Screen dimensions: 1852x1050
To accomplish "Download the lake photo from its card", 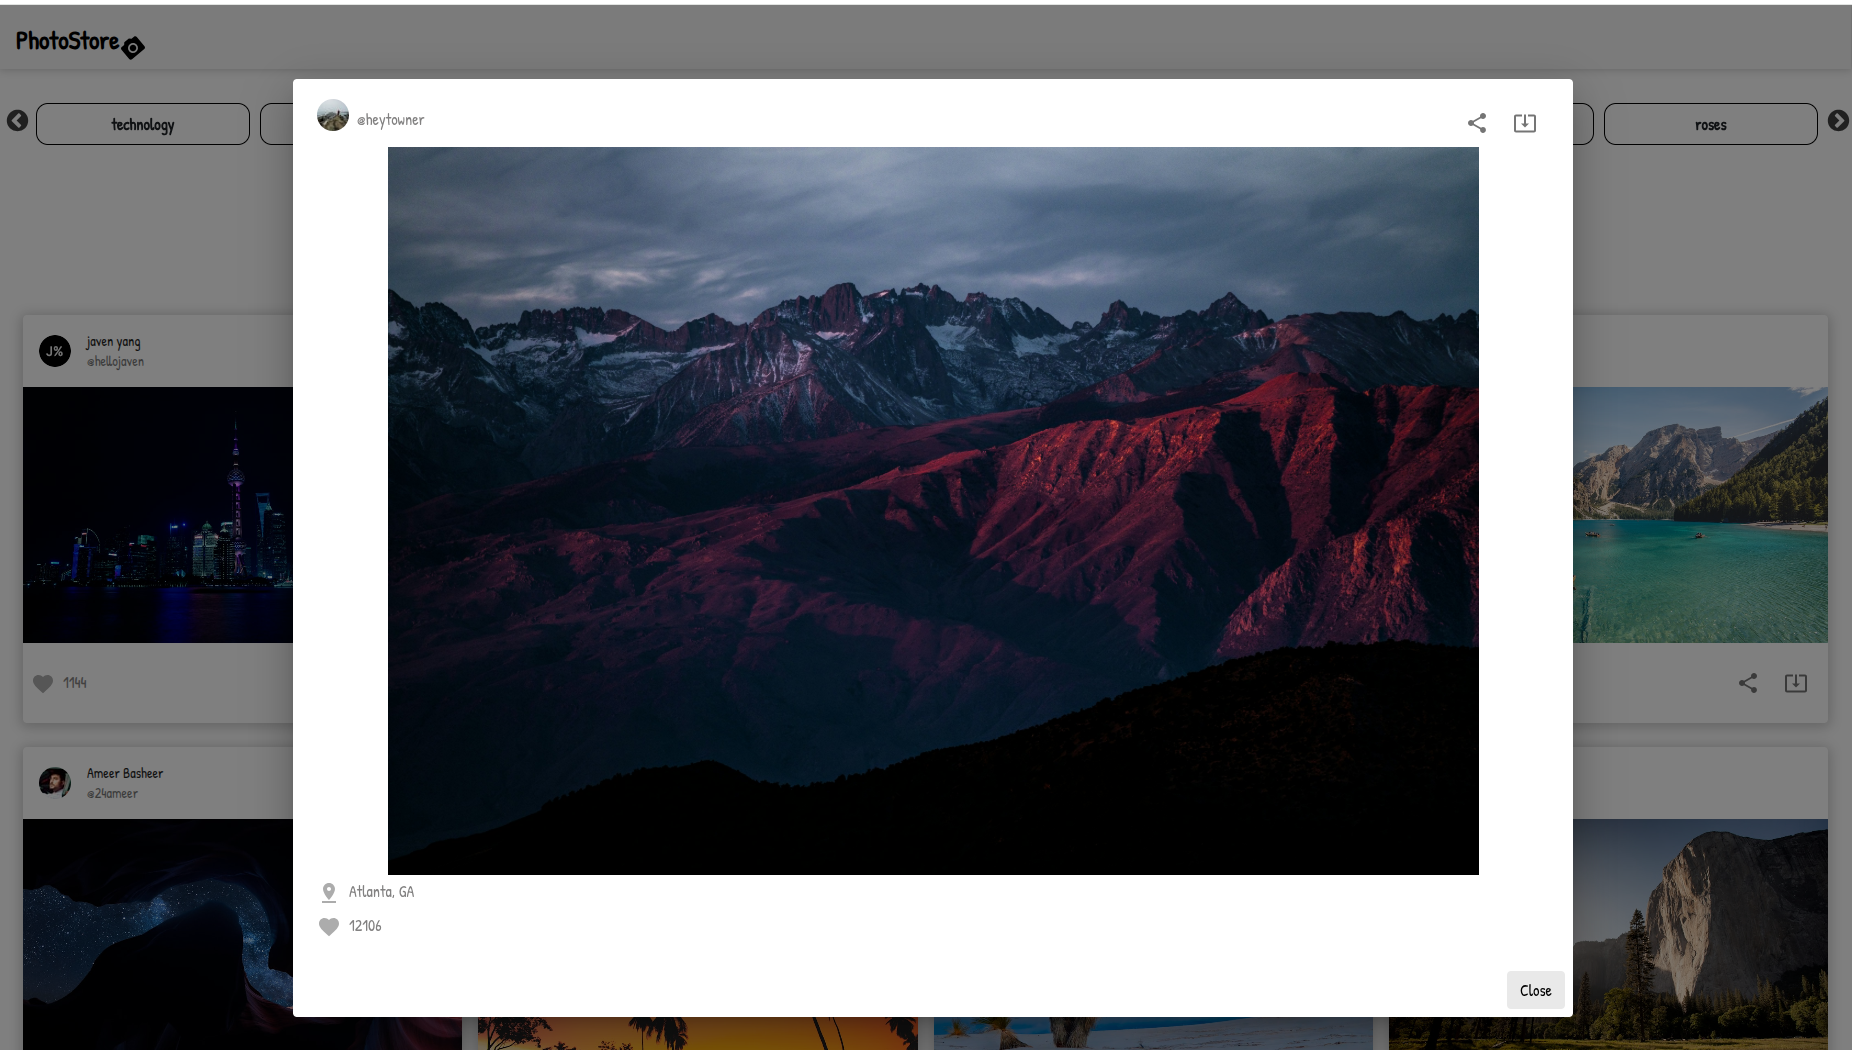I will point(1795,683).
